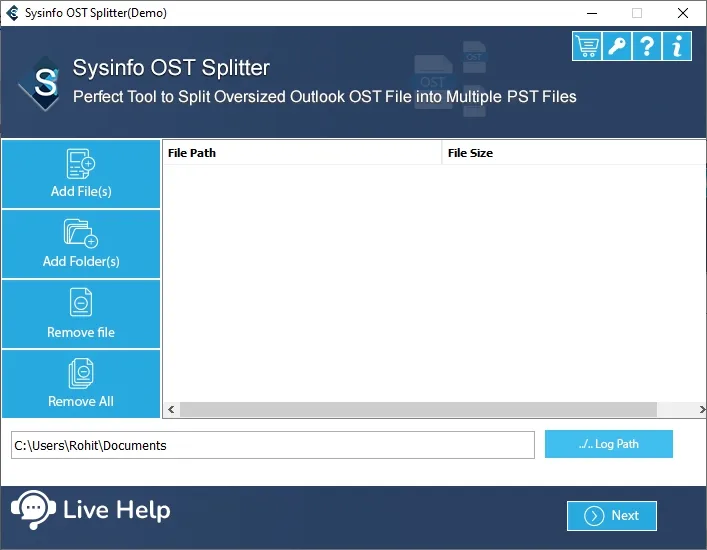Click the question mark help icon

coord(647,46)
